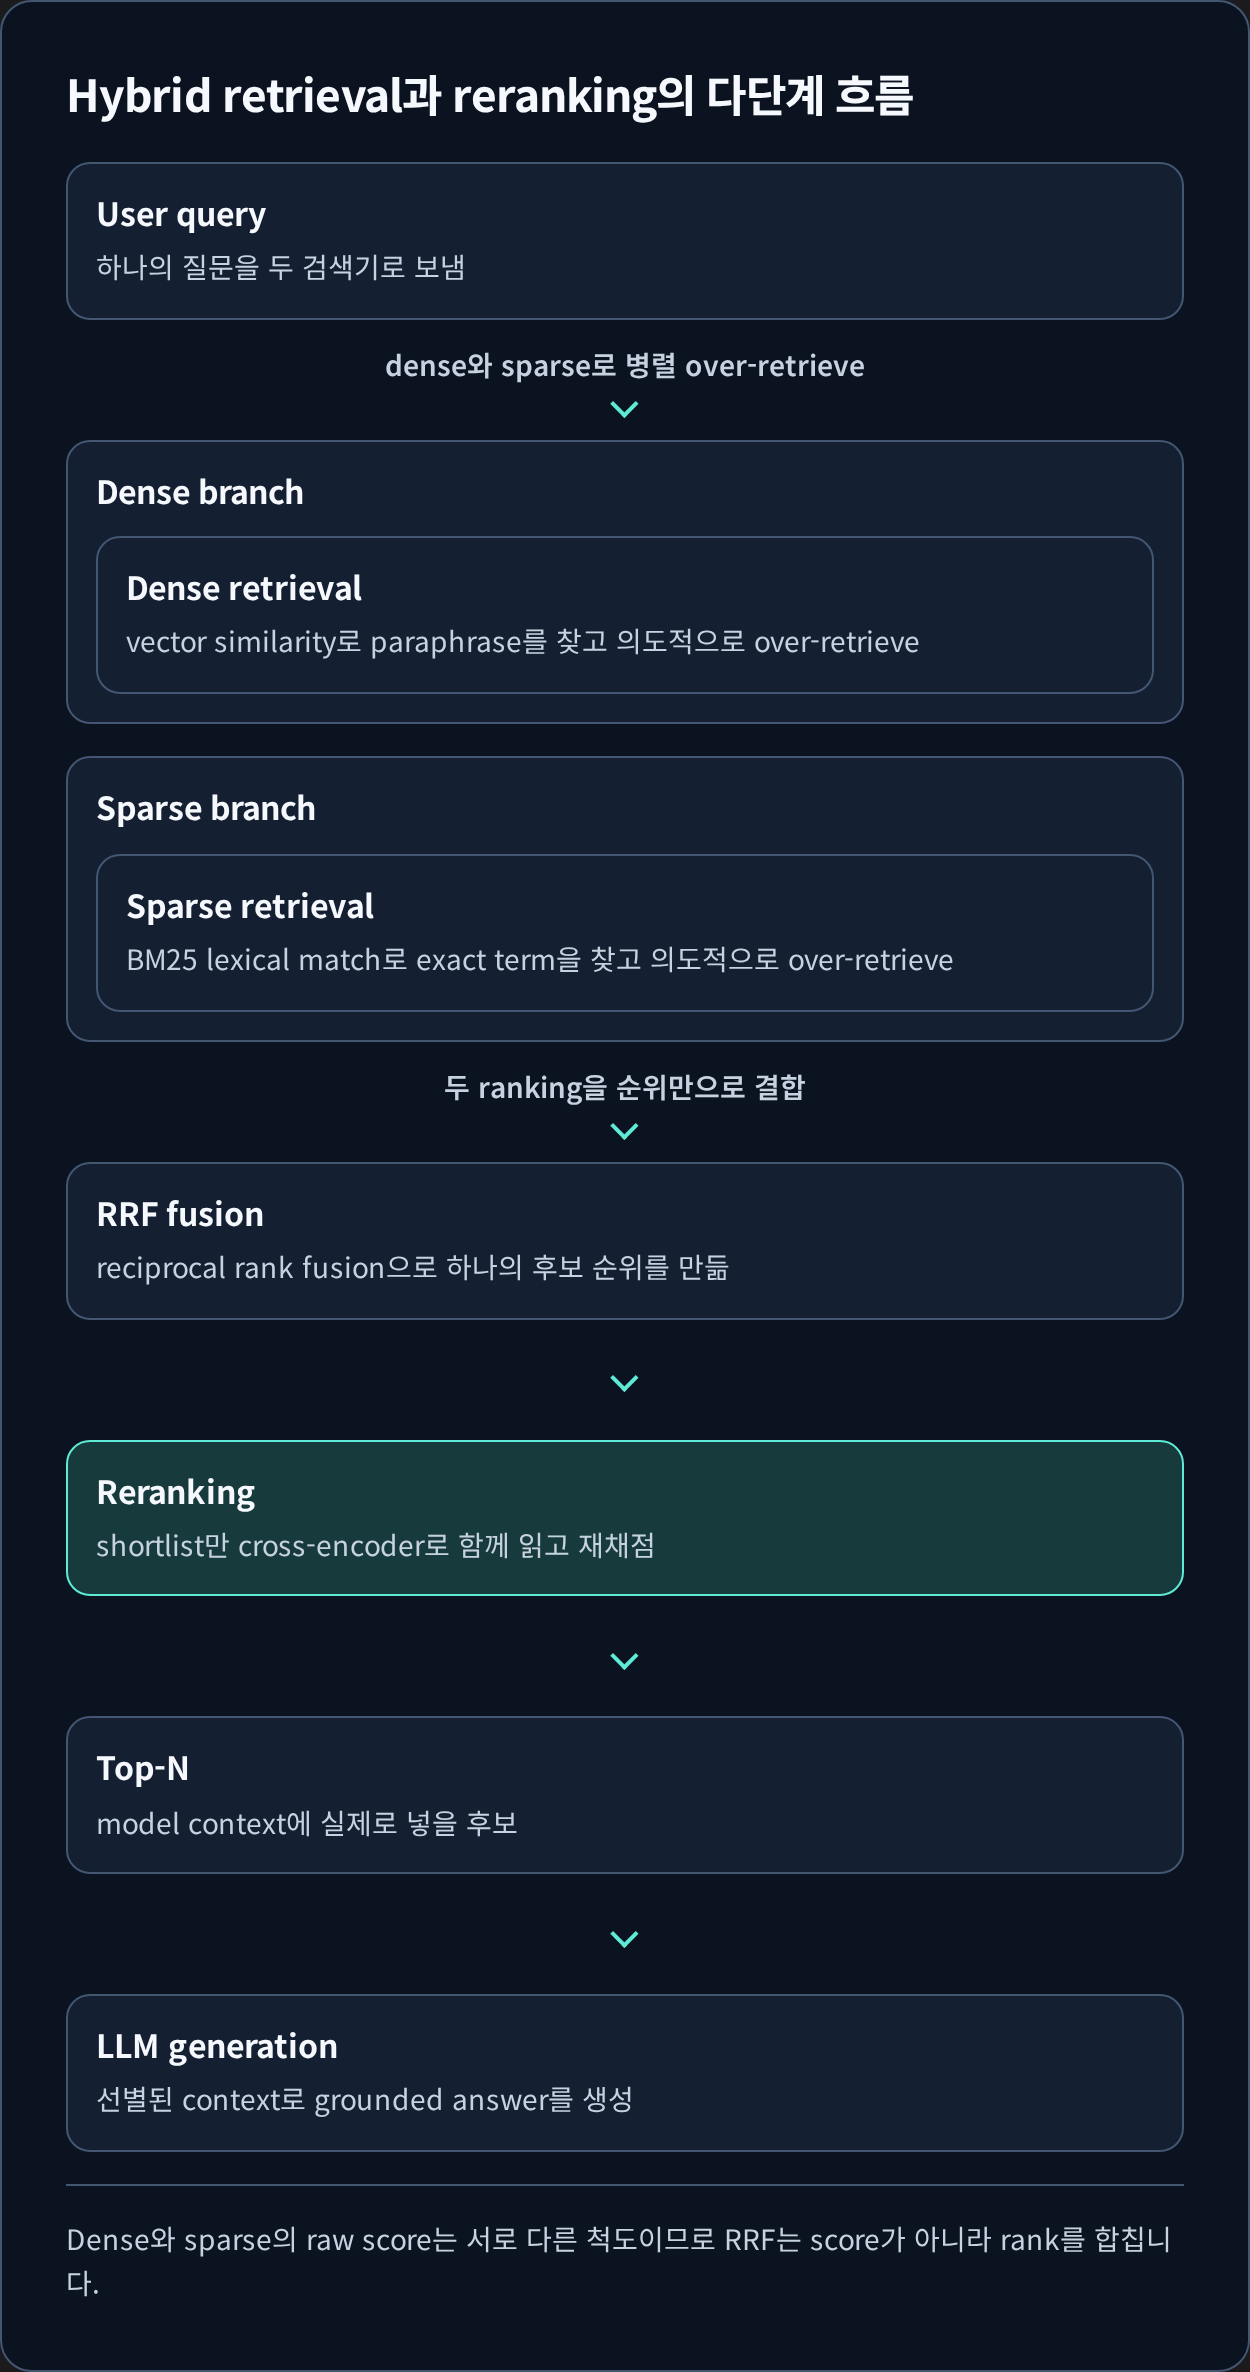
Task: Open the Dense retrieval inner card
Action: [625, 615]
